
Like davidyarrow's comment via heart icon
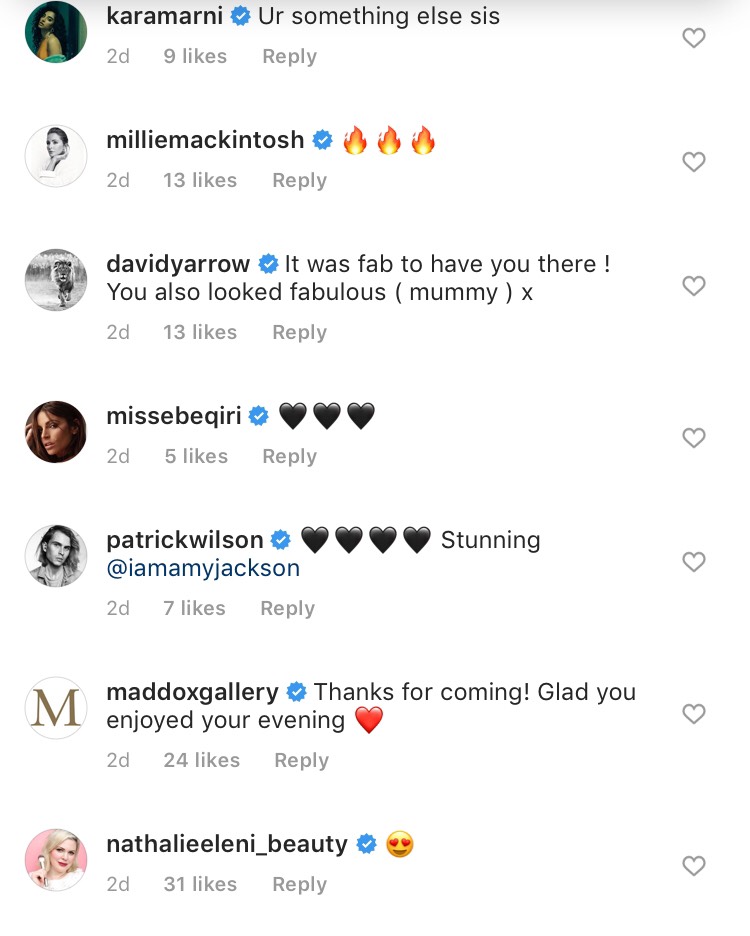click(x=694, y=286)
